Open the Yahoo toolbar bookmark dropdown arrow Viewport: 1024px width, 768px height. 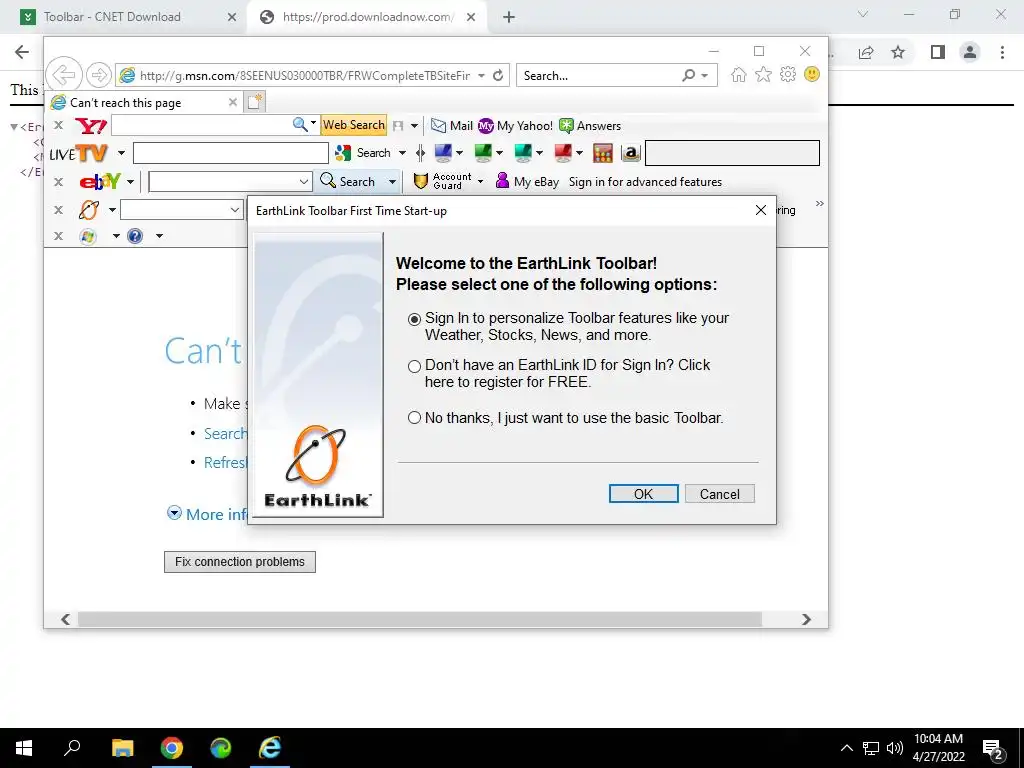click(414, 126)
